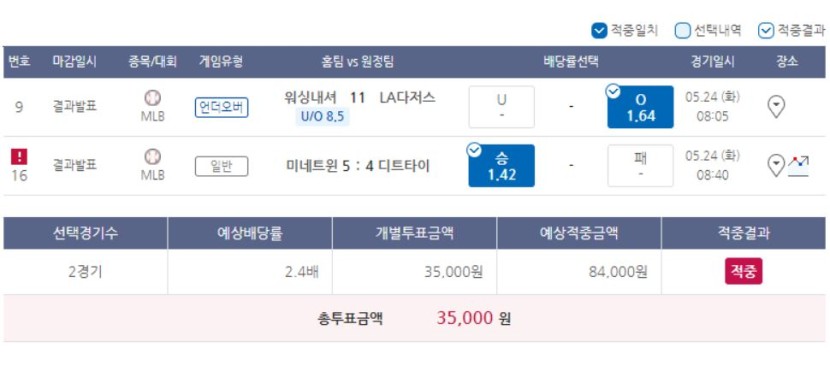Screen dimensions: 830x383
Task: Click the 마감일시 column header
Action: click(x=75, y=61)
